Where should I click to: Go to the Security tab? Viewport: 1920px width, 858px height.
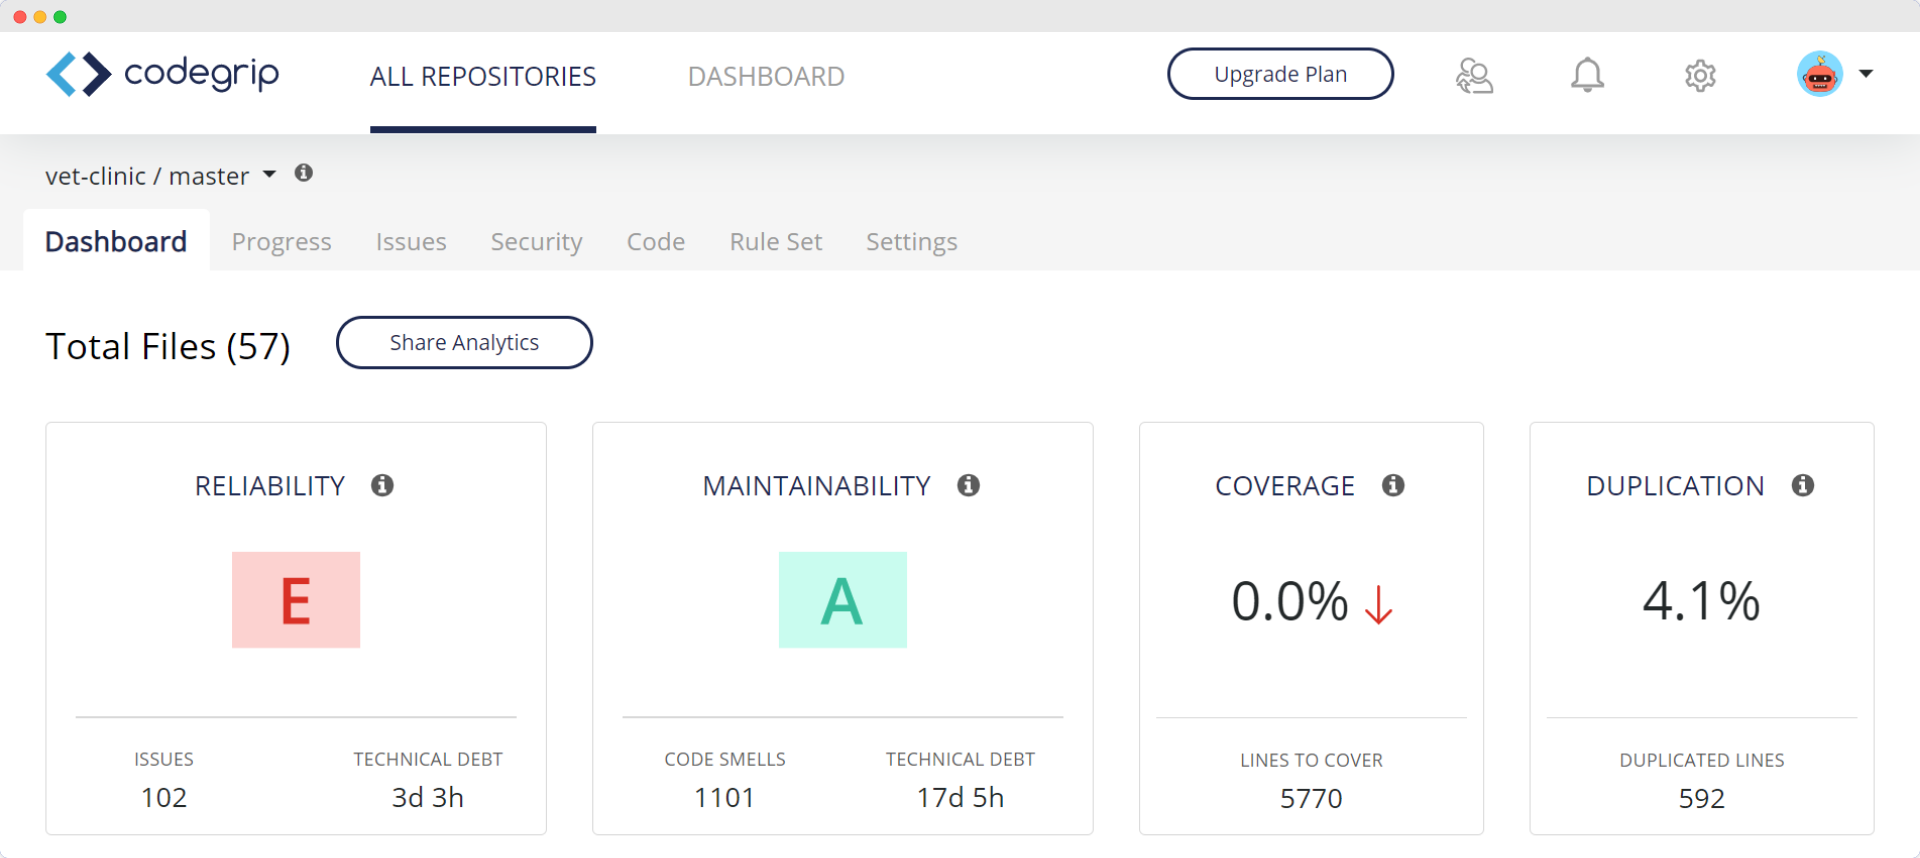click(x=536, y=242)
